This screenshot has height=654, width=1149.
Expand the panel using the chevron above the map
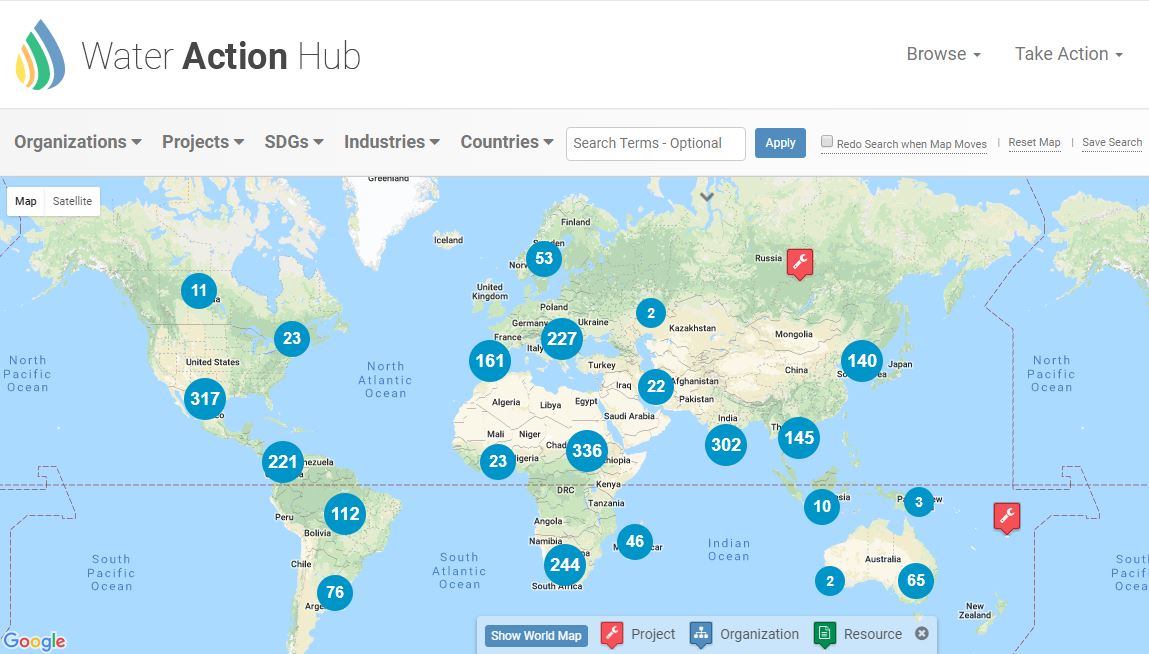[706, 196]
